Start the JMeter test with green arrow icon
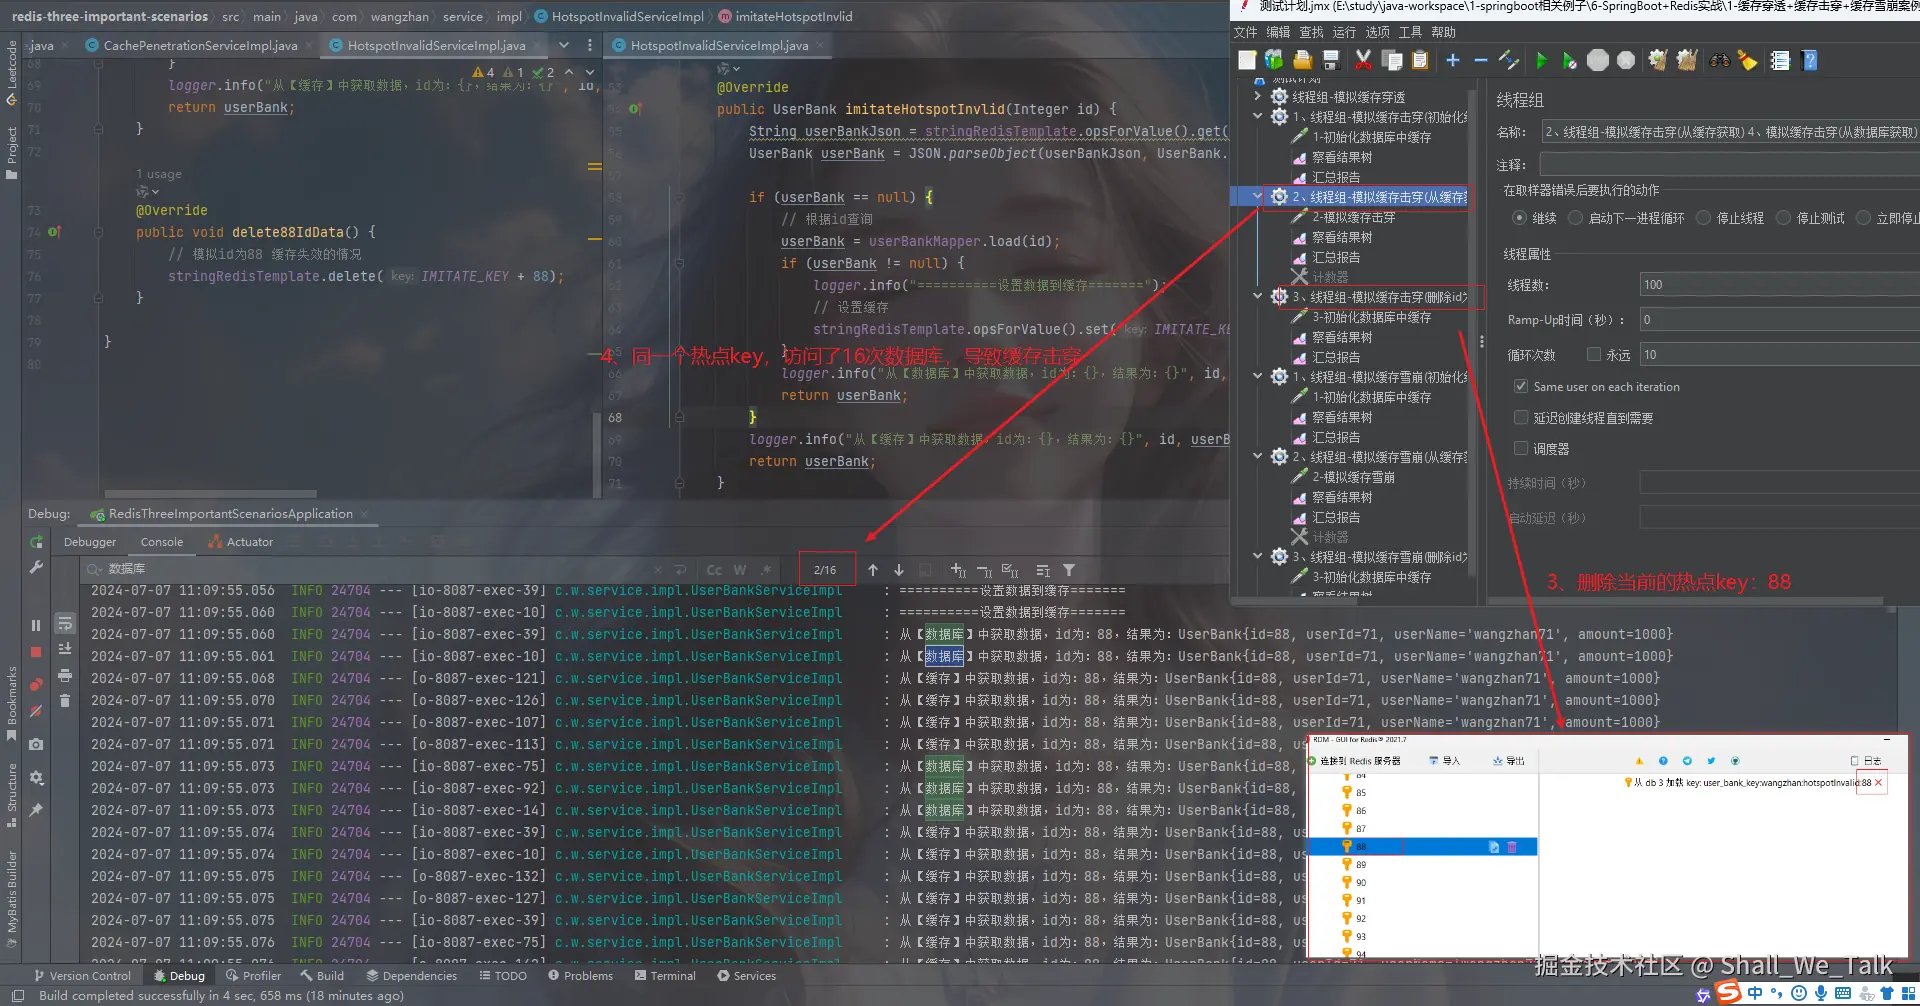Image resolution: width=1920 pixels, height=1006 pixels. 1542,60
